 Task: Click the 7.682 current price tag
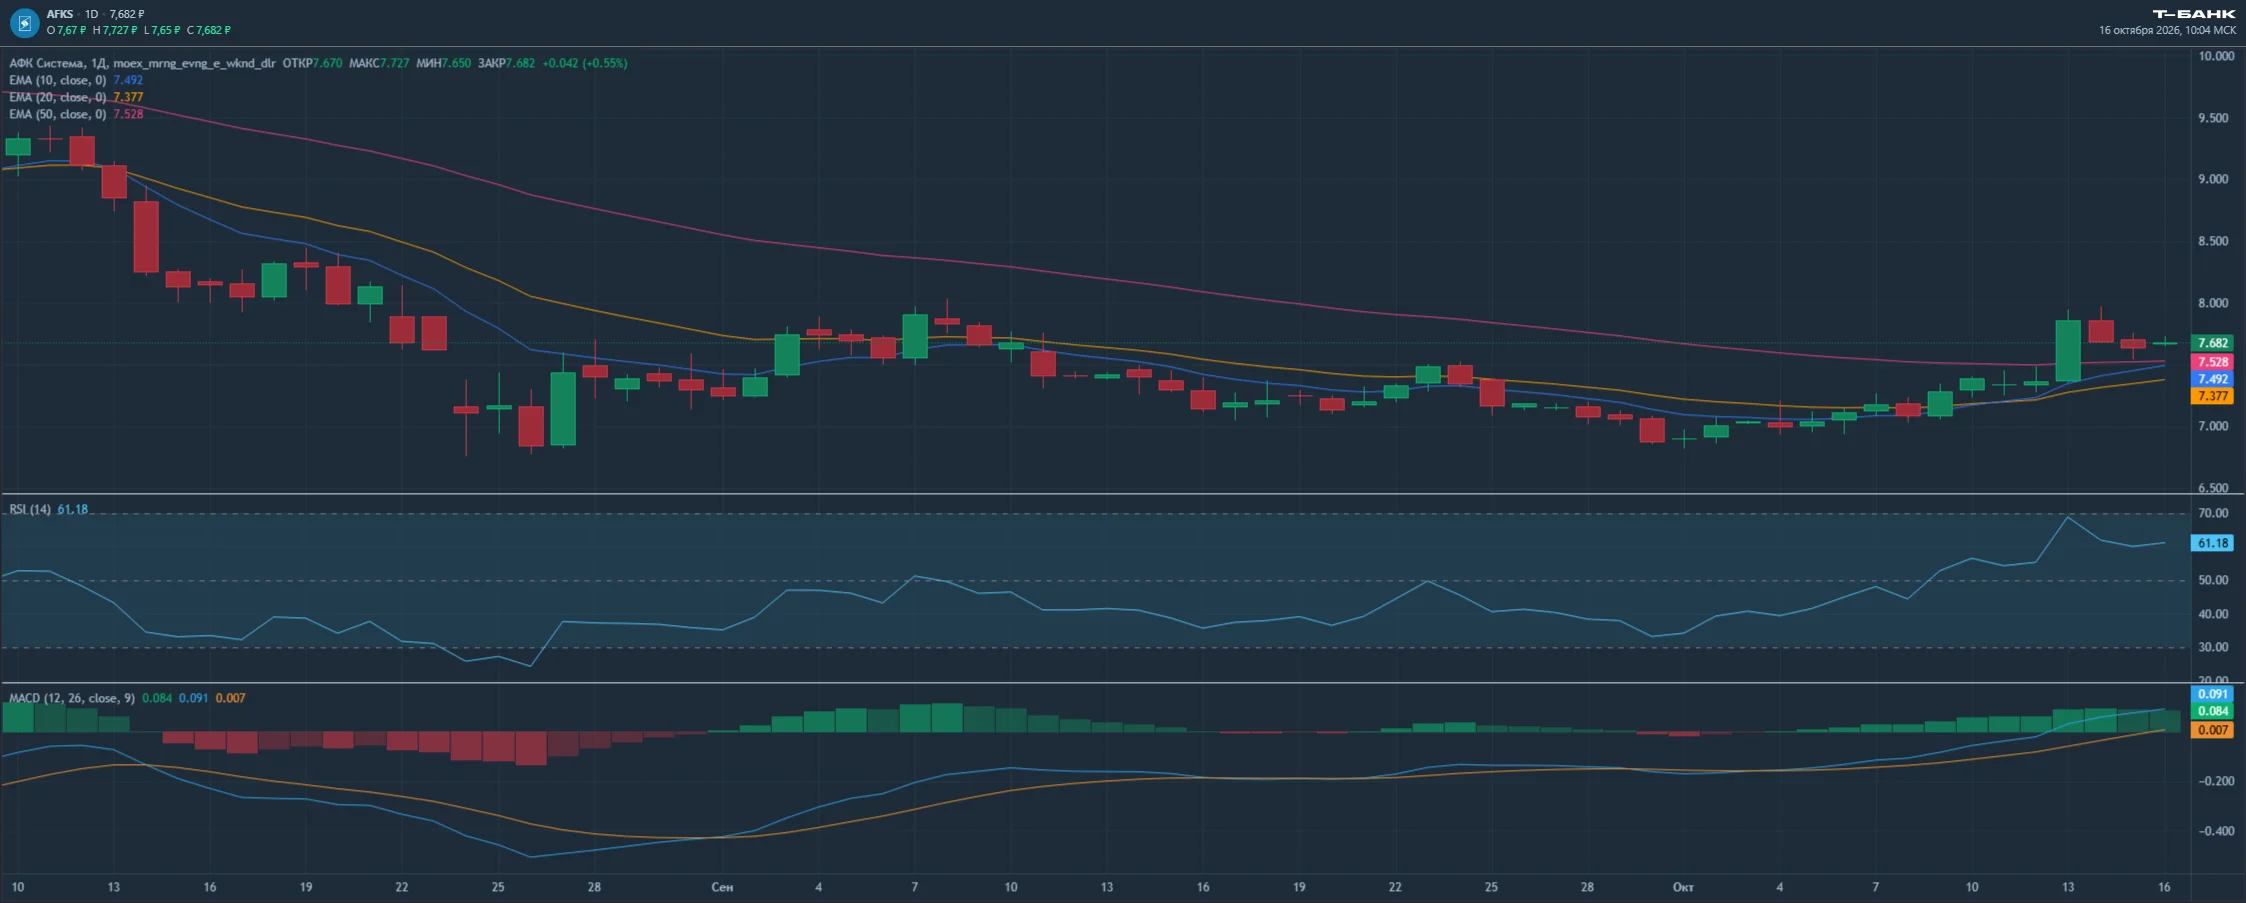[x=2213, y=343]
